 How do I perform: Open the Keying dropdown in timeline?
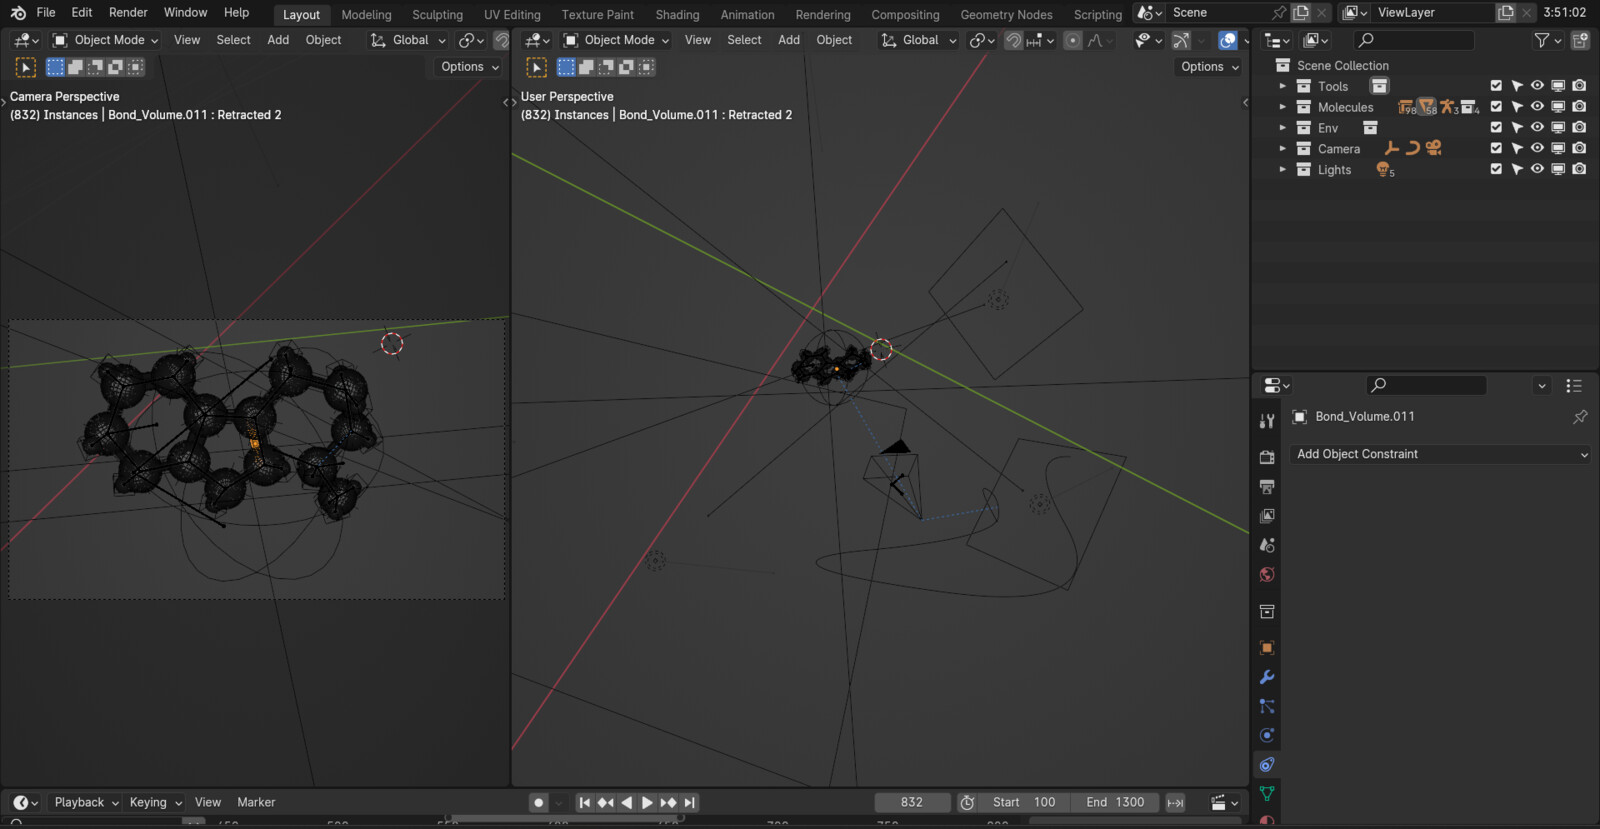tap(155, 802)
